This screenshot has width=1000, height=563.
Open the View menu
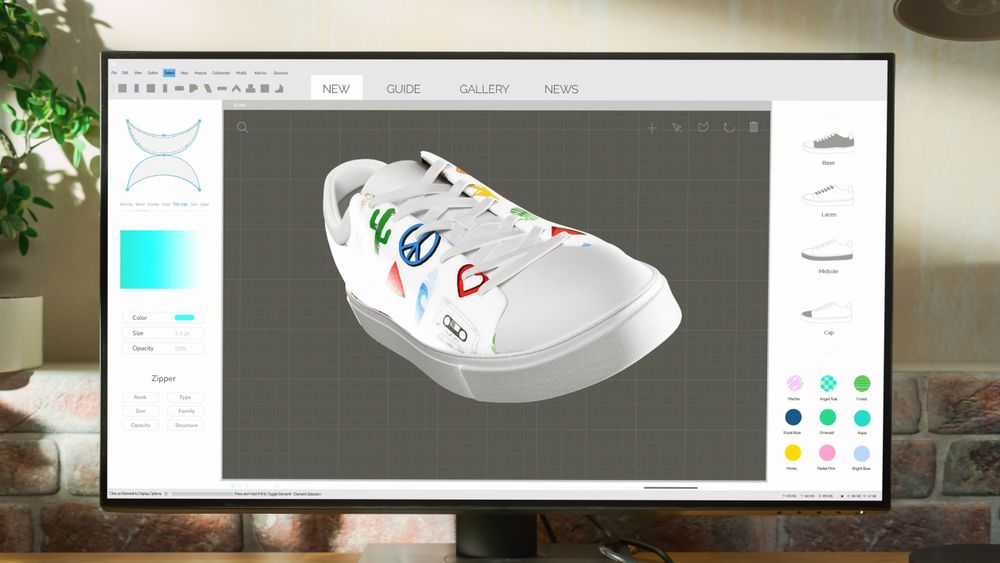click(138, 73)
